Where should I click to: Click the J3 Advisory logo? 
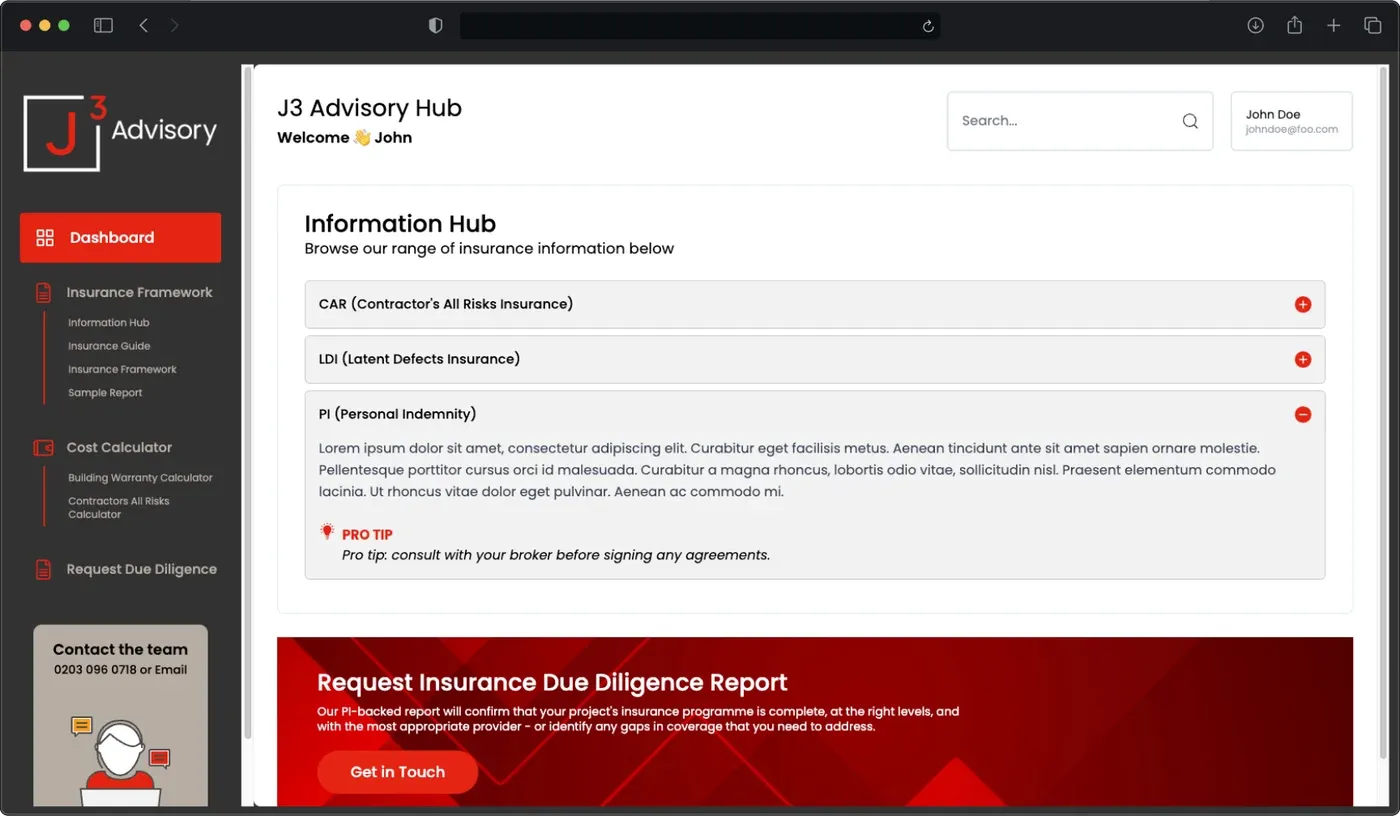[x=120, y=133]
